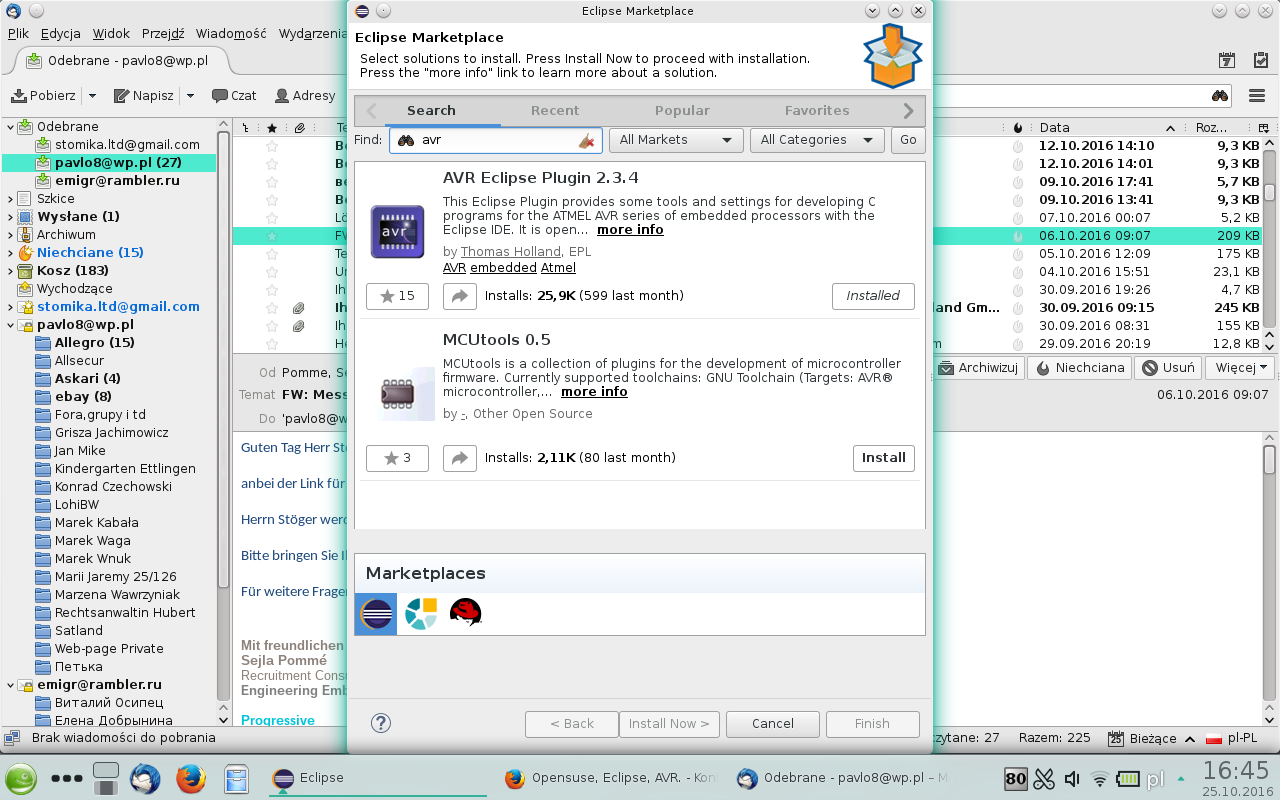1280x800 pixels.
Task: Open help in the Eclipse Marketplace dialog
Action: pos(380,723)
